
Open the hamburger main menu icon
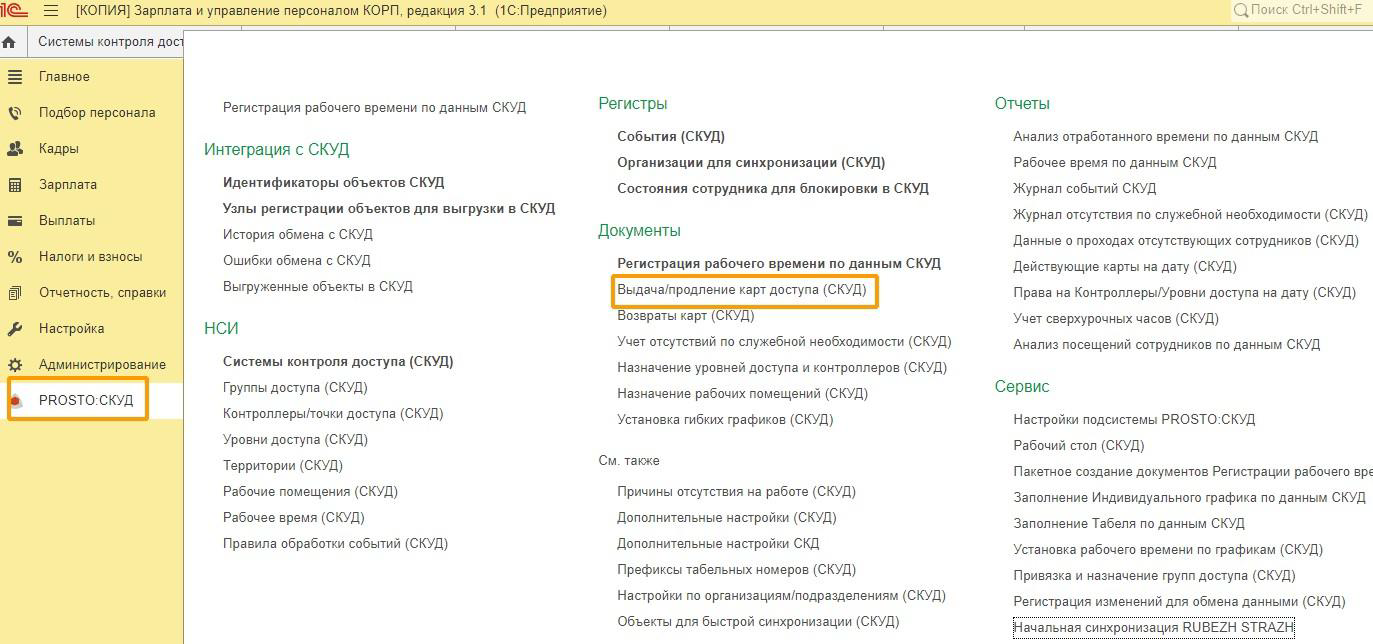click(51, 11)
